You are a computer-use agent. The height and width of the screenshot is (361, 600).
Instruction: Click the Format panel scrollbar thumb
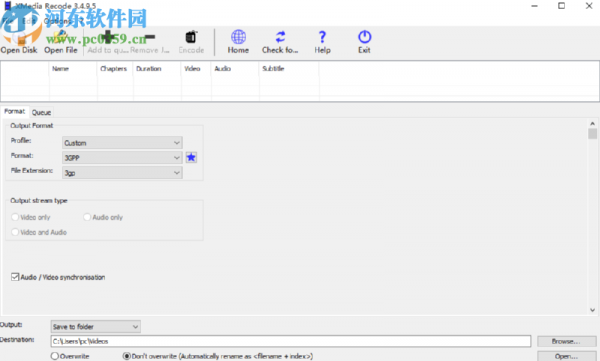(x=592, y=134)
